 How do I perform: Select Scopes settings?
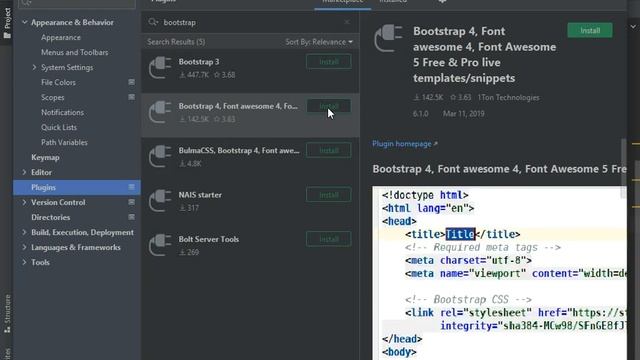click(x=53, y=97)
